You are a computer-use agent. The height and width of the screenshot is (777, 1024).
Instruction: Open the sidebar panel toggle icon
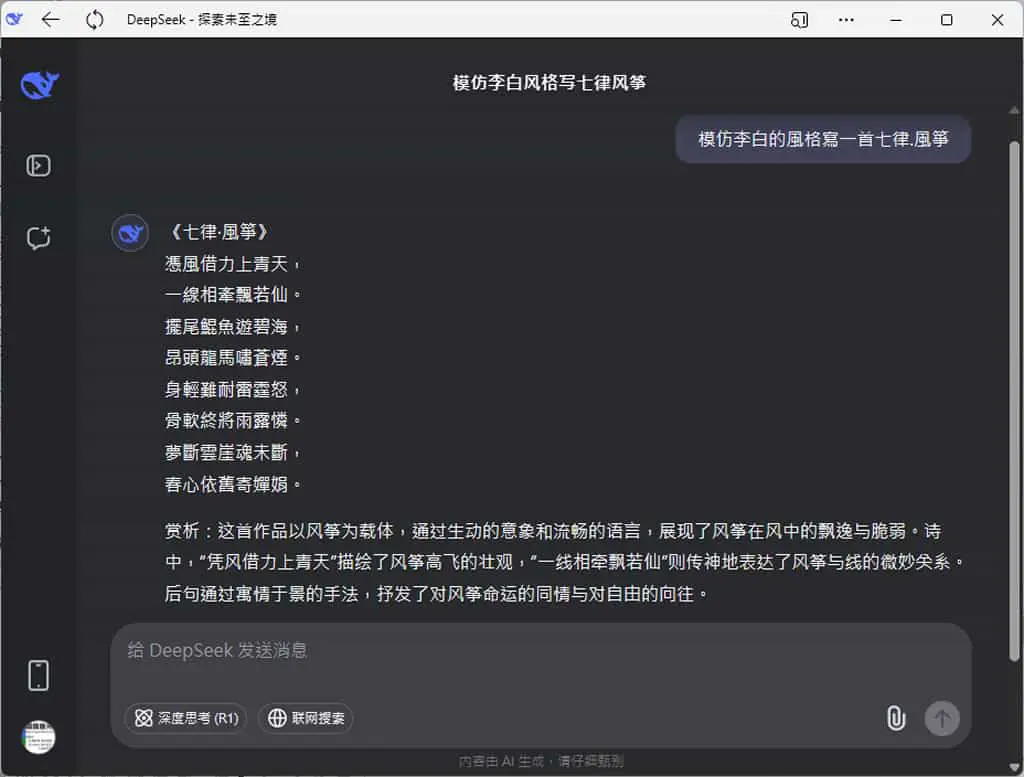point(39,165)
